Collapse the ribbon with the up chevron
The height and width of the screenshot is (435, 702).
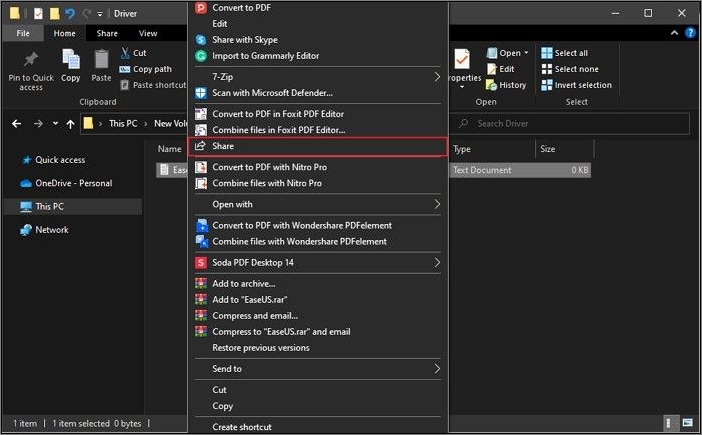tap(674, 33)
